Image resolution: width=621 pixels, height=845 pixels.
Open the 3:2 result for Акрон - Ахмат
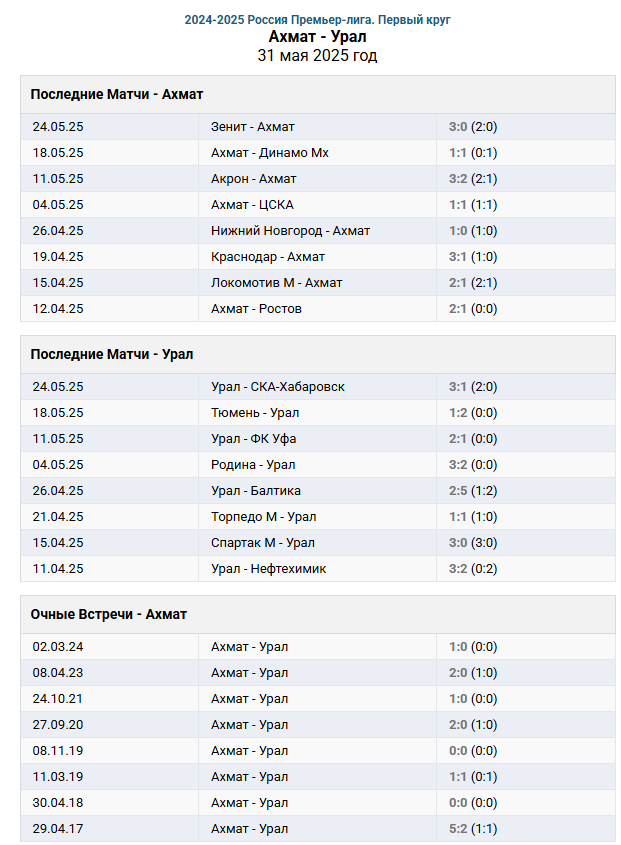(458, 178)
